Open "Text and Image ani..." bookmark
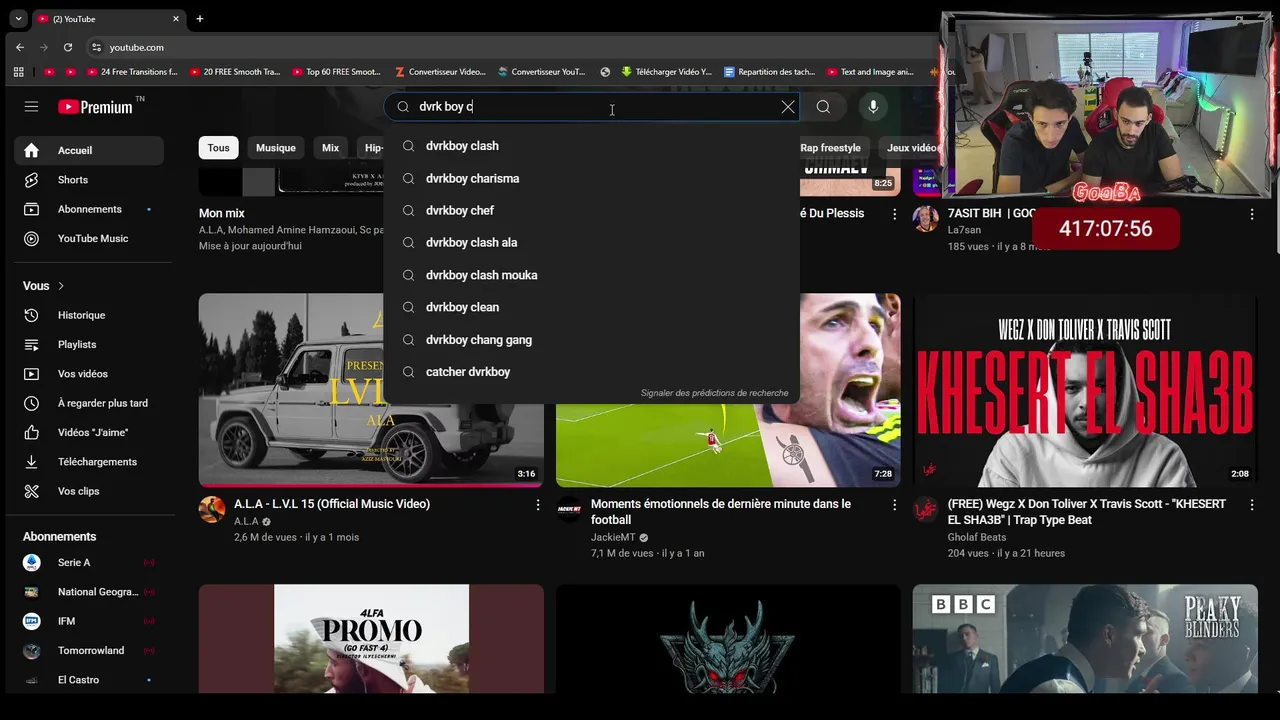1280x720 pixels. (870, 72)
